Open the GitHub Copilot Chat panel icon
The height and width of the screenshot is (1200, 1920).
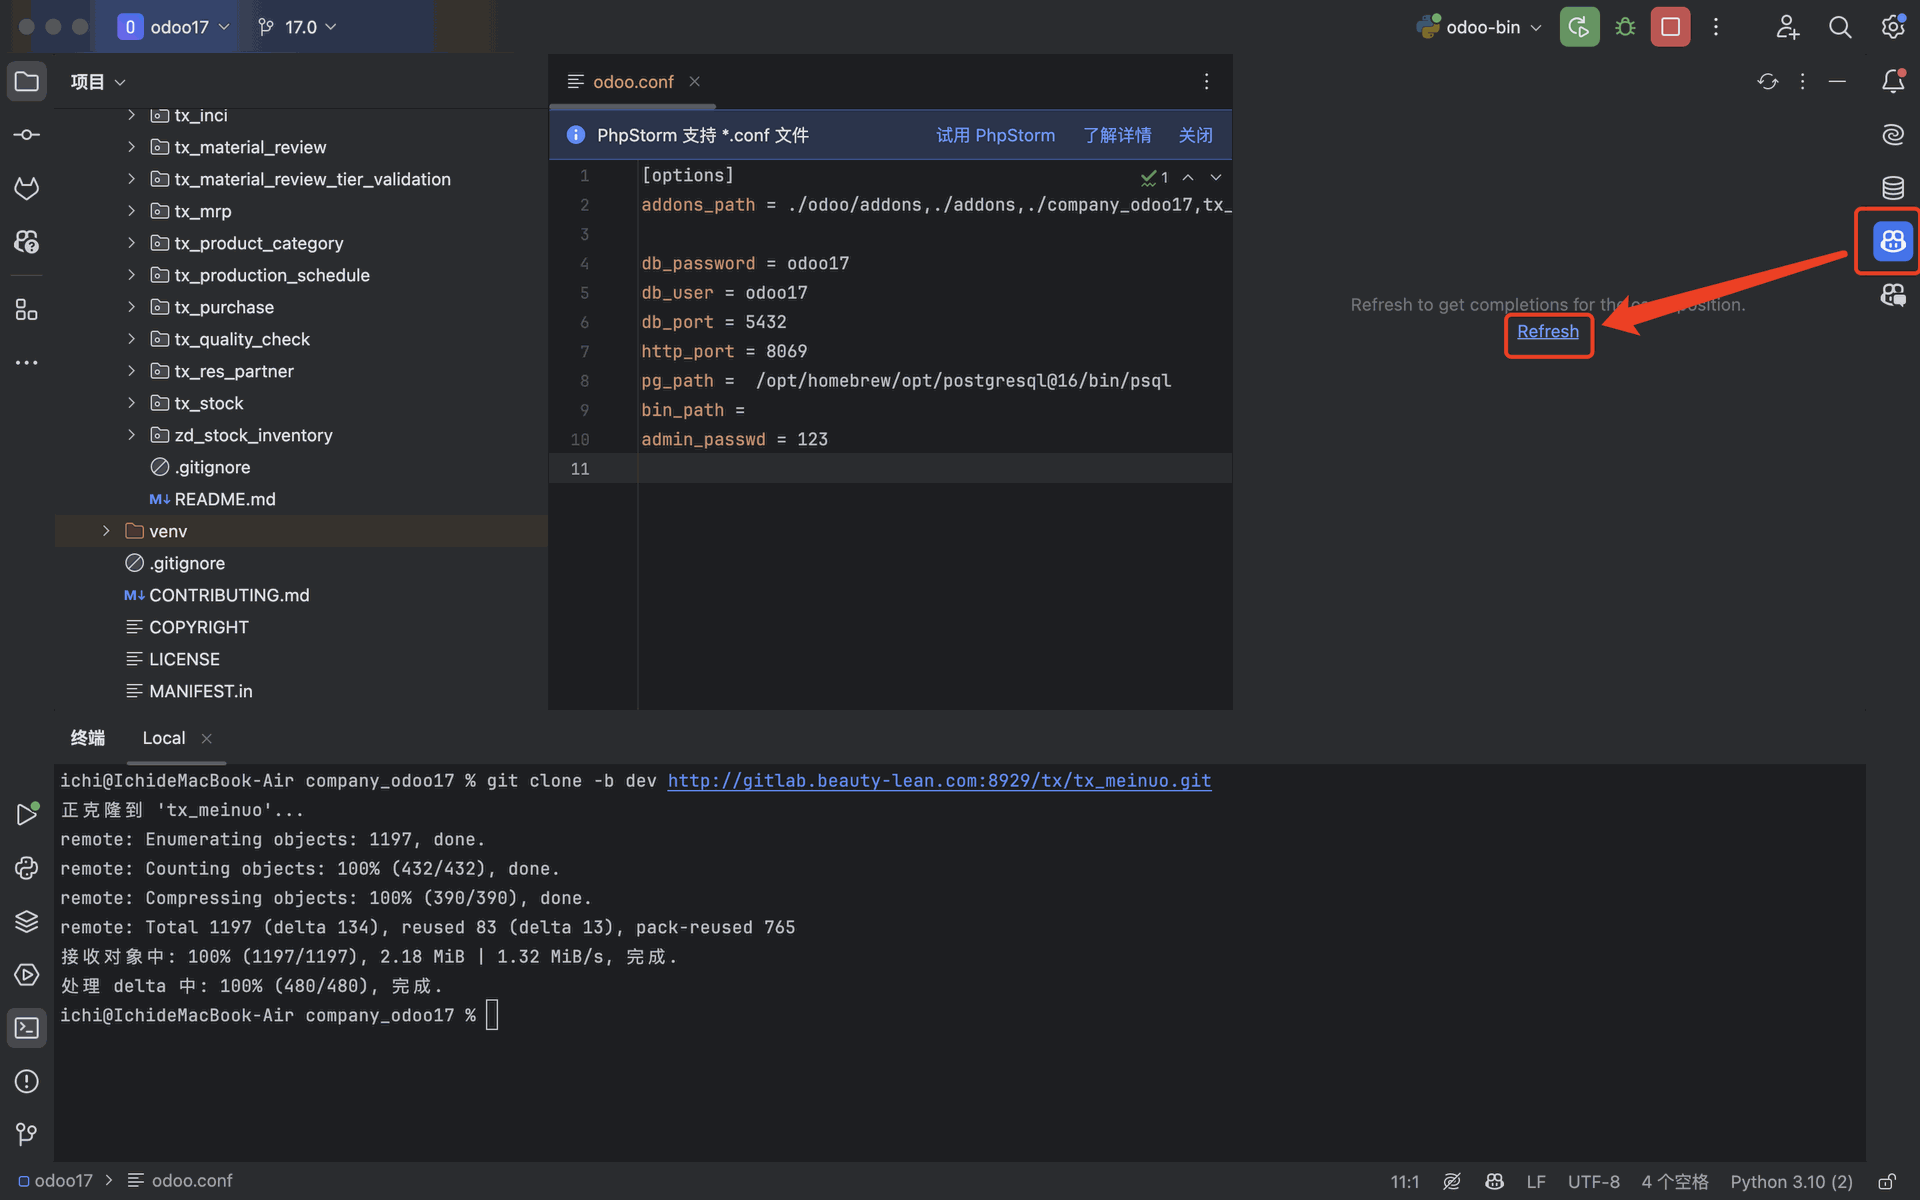click(x=1893, y=295)
